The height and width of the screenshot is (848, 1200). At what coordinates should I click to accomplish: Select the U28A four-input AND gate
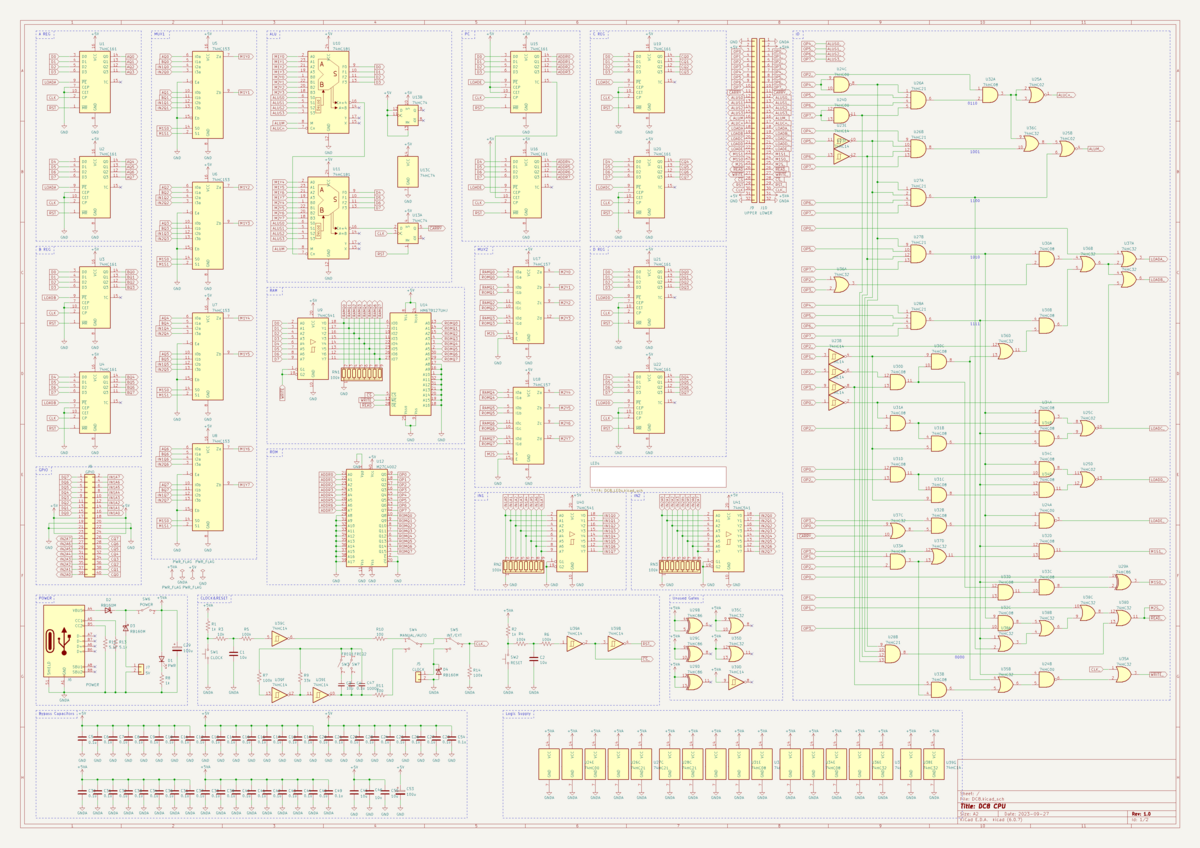click(917, 320)
